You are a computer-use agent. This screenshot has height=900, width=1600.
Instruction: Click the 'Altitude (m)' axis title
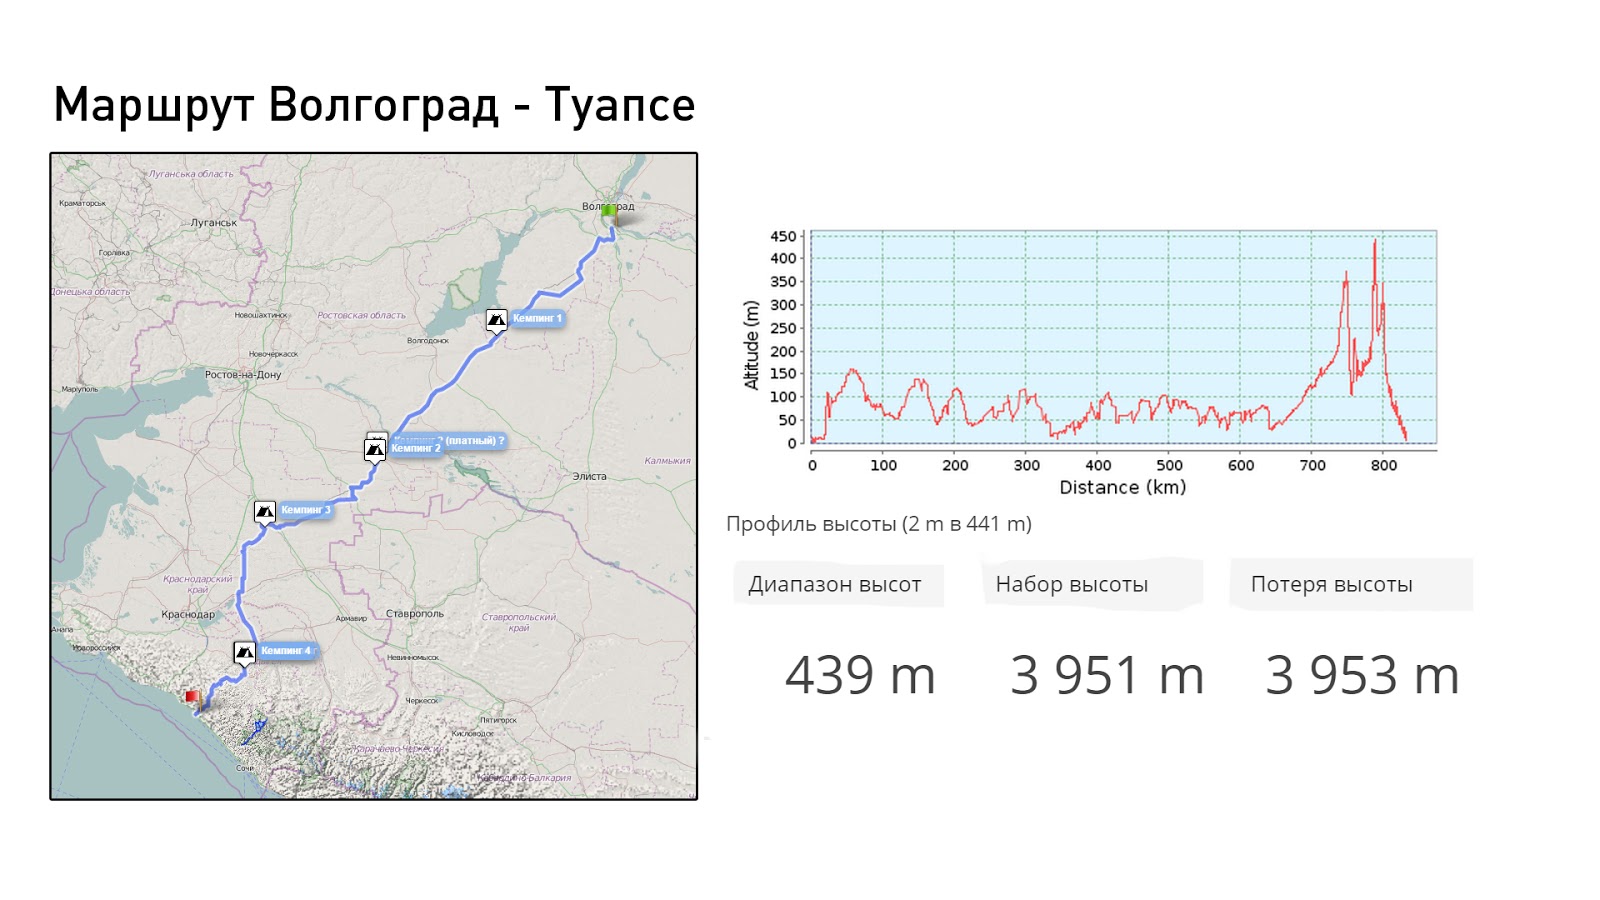(x=751, y=345)
